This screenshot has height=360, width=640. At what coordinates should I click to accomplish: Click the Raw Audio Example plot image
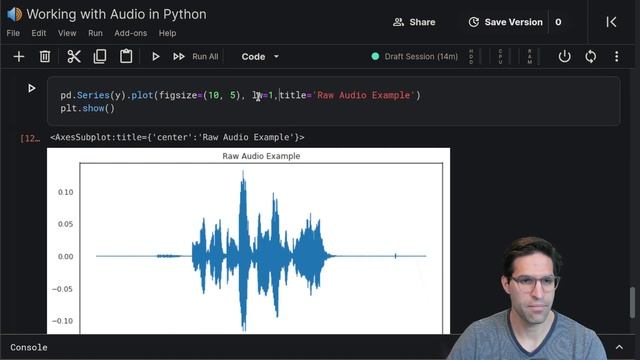(x=249, y=241)
